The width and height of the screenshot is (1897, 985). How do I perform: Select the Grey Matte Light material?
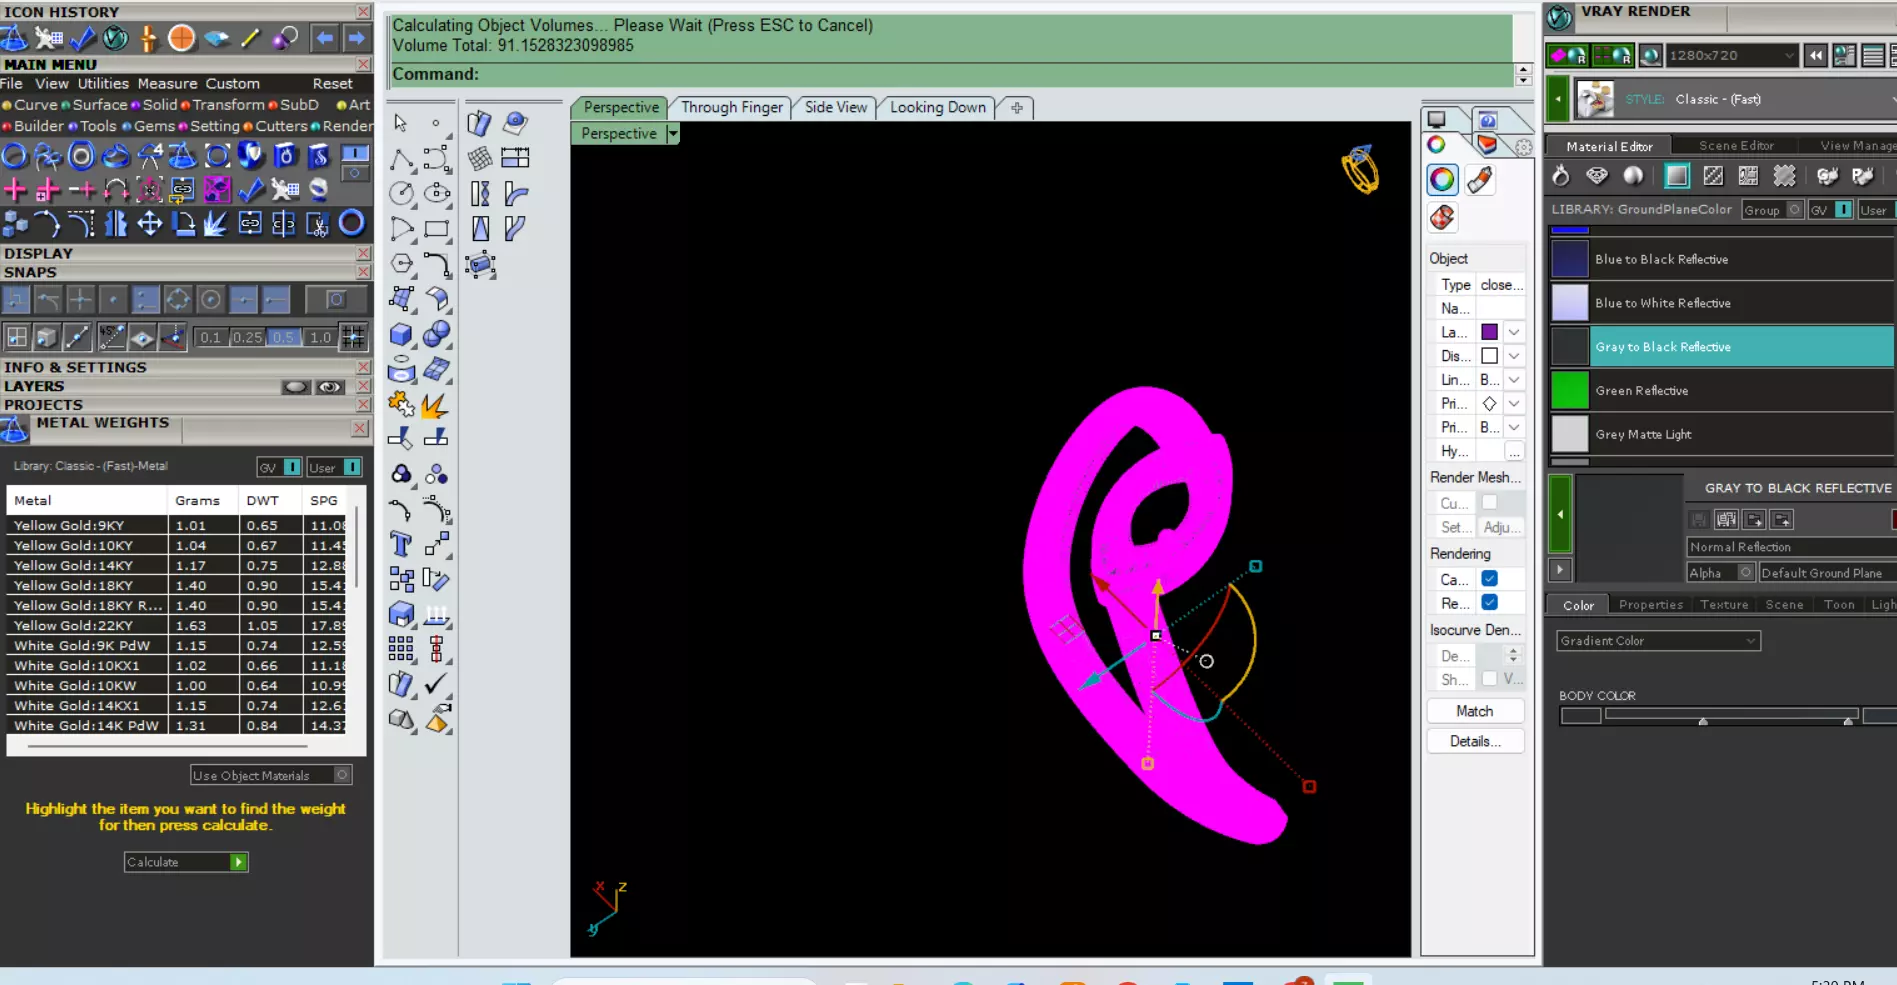(x=1721, y=435)
